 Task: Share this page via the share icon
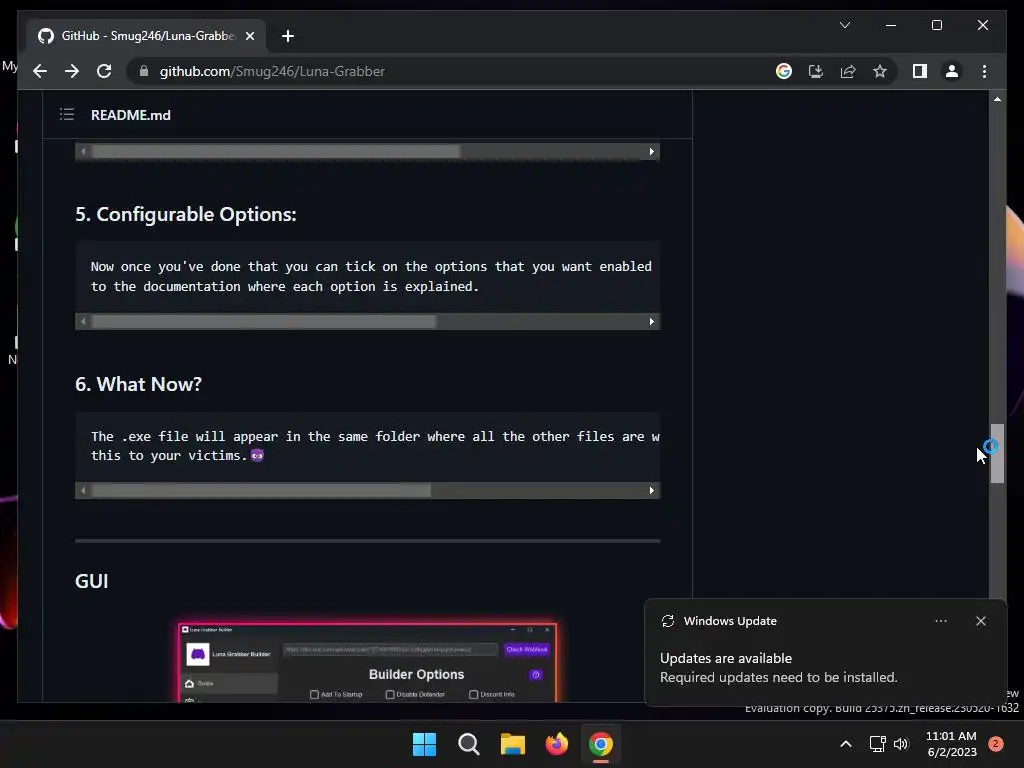[x=848, y=71]
